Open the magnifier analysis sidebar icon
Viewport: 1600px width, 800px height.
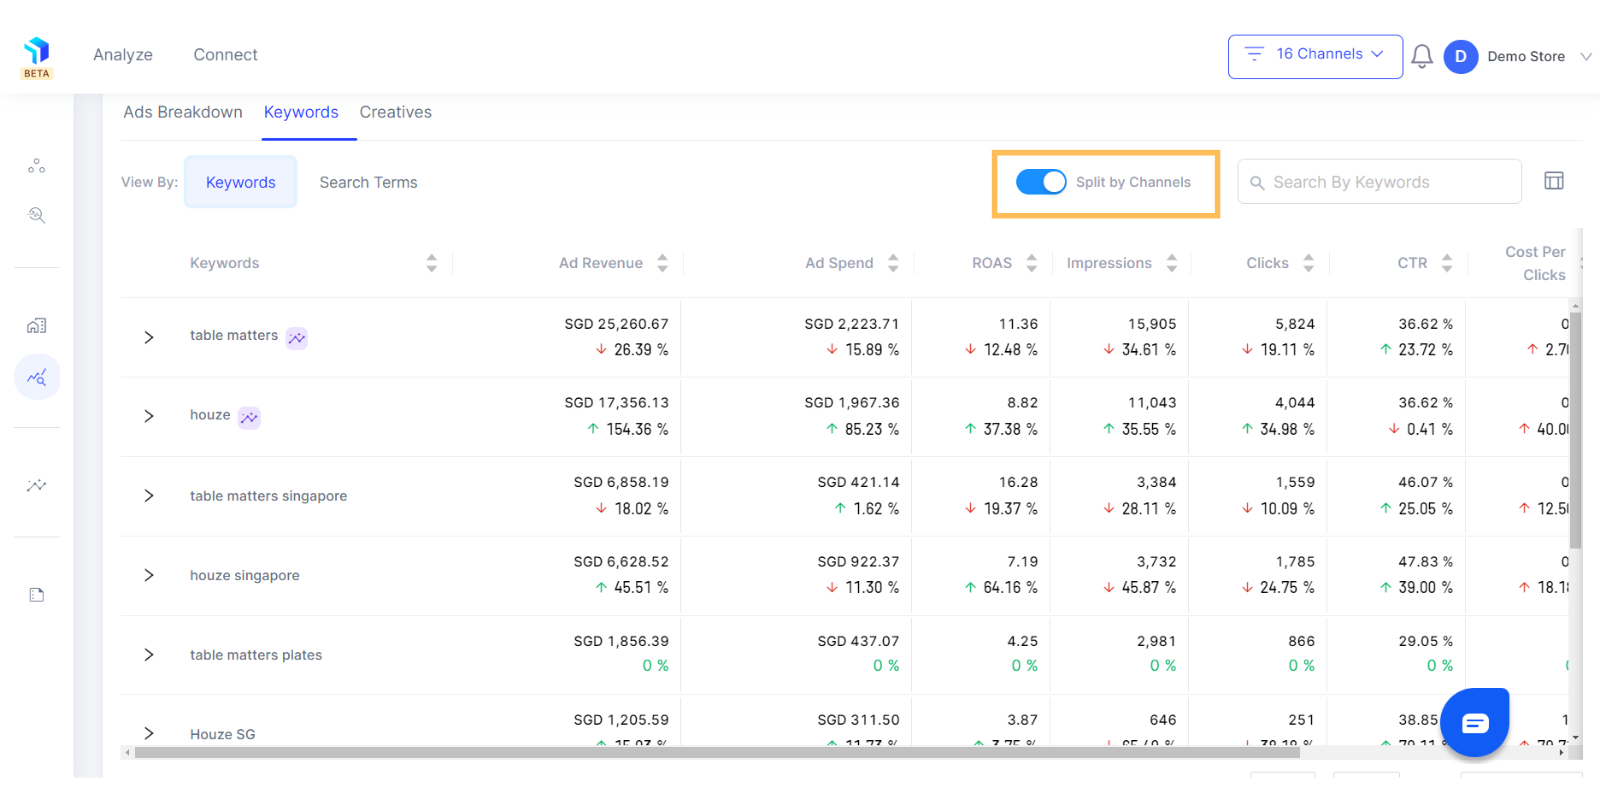click(x=37, y=215)
